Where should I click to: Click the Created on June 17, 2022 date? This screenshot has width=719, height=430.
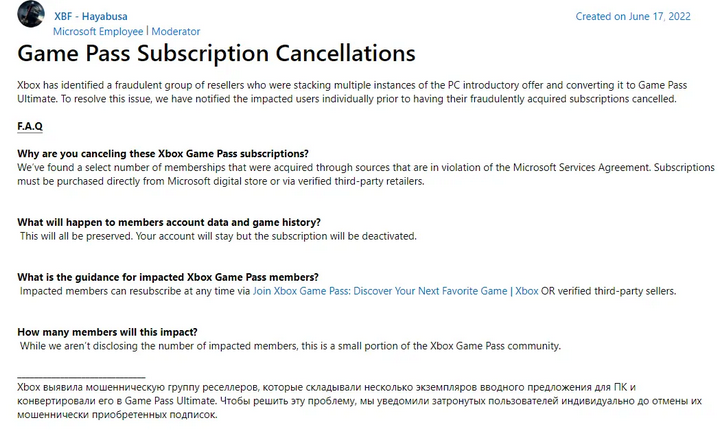point(633,17)
